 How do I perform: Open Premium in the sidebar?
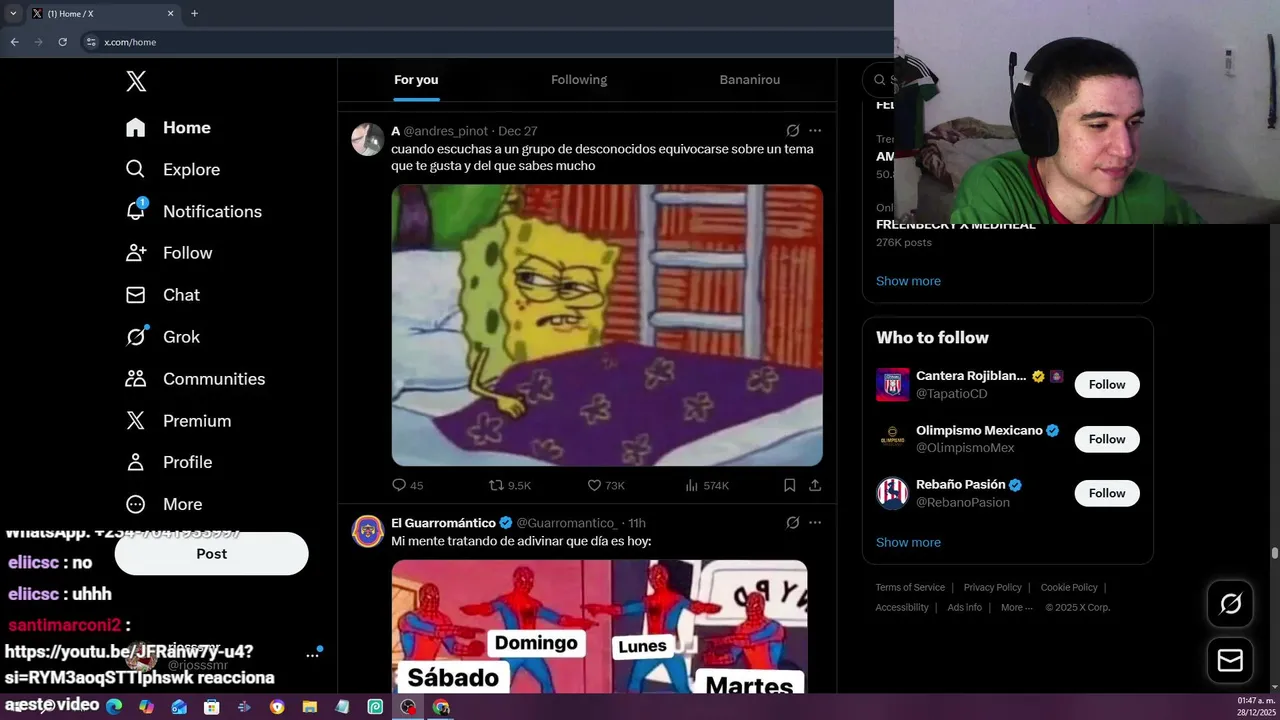[x=178, y=421]
